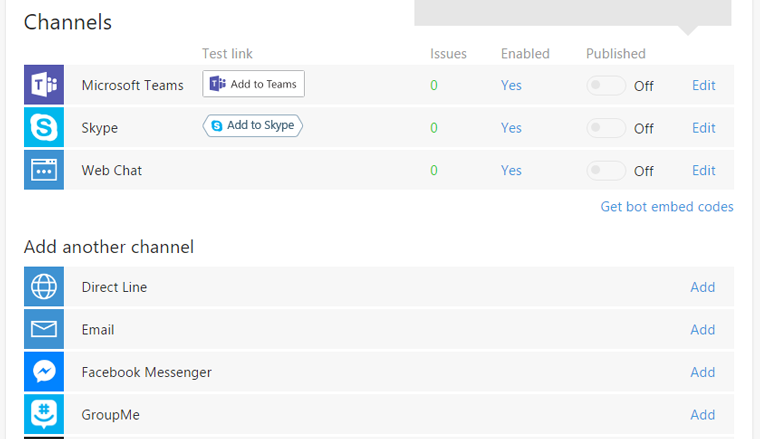Toggle the Published switch for Microsoft Teams

pyautogui.click(x=606, y=86)
